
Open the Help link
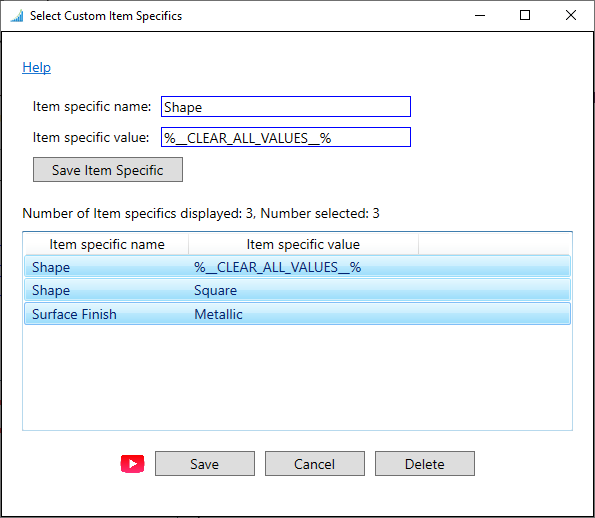pos(36,68)
